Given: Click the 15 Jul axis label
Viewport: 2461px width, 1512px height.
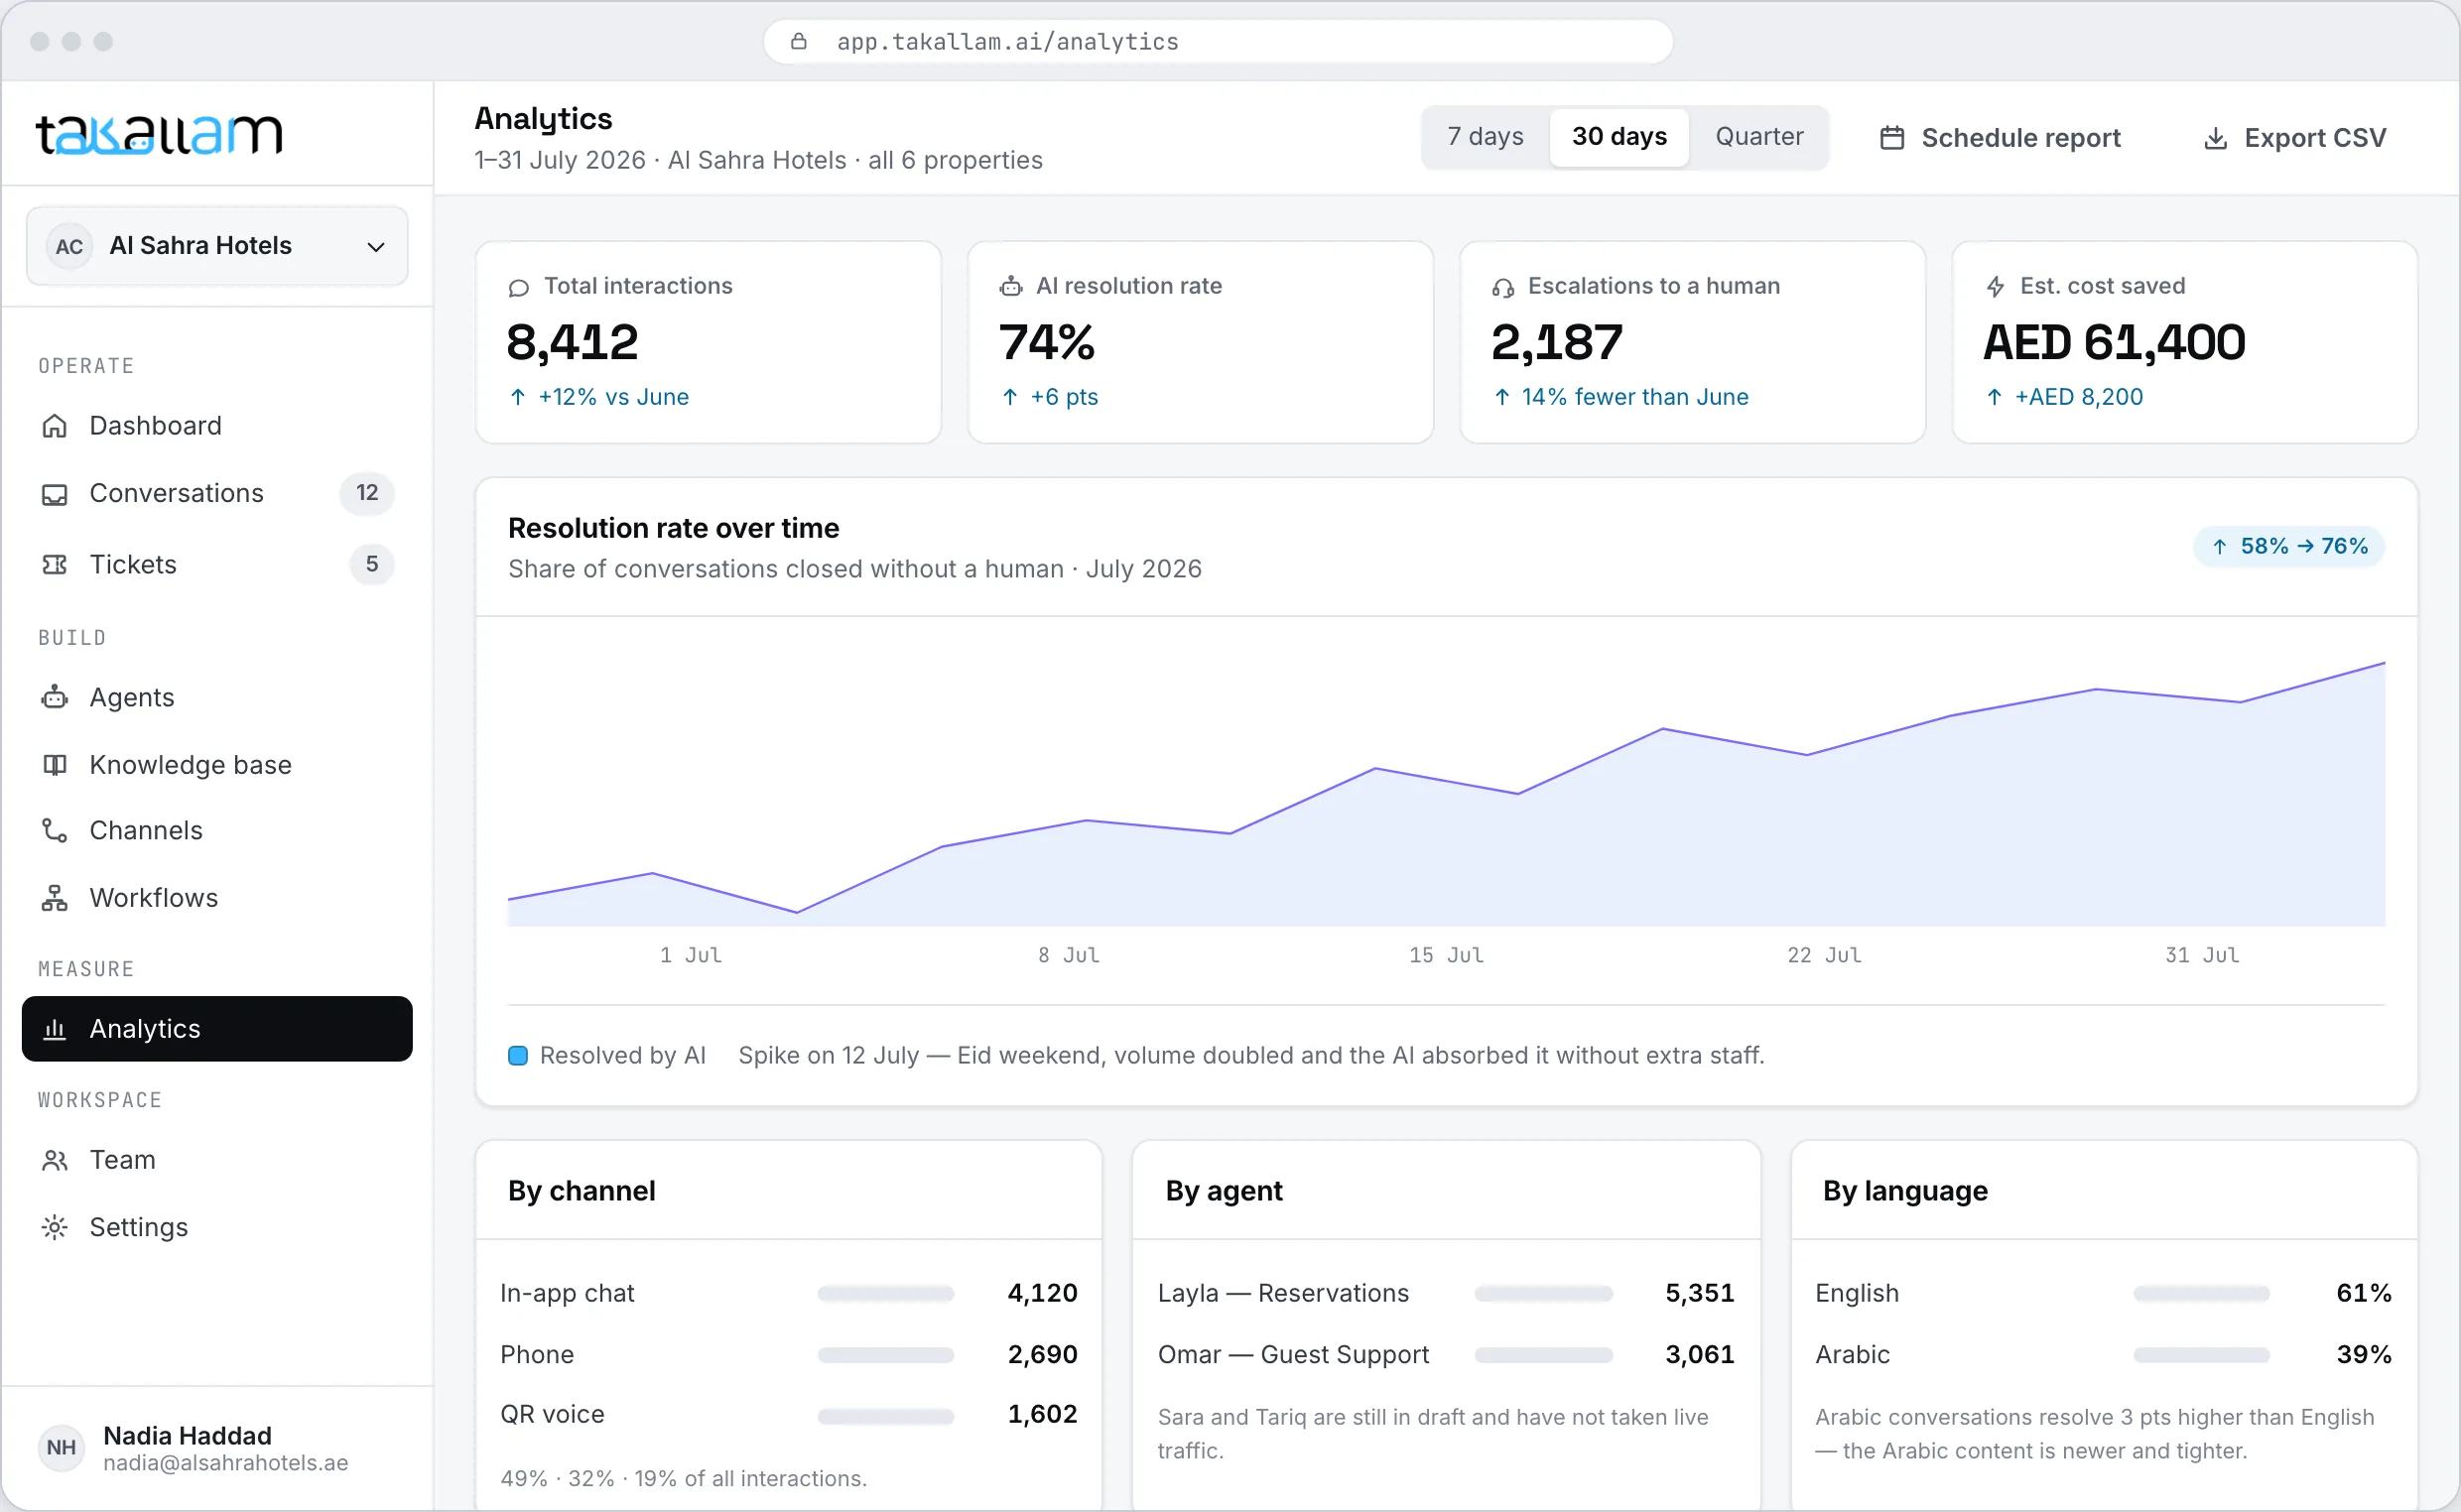Looking at the screenshot, I should click(1446, 956).
